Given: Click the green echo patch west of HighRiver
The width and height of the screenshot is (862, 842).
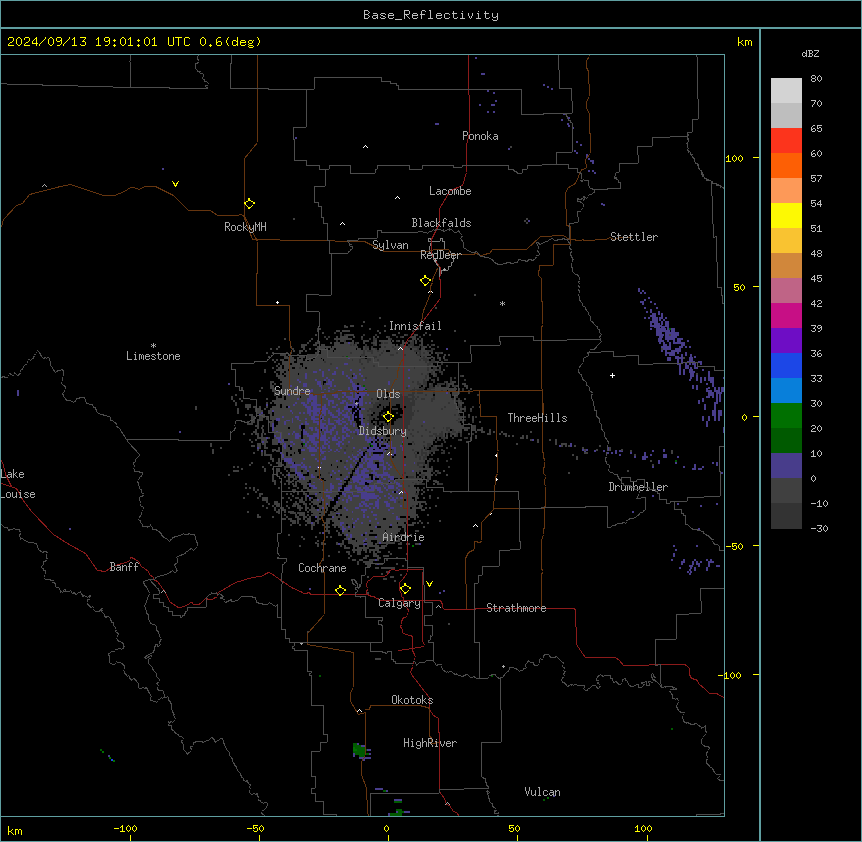Looking at the screenshot, I should 361,750.
